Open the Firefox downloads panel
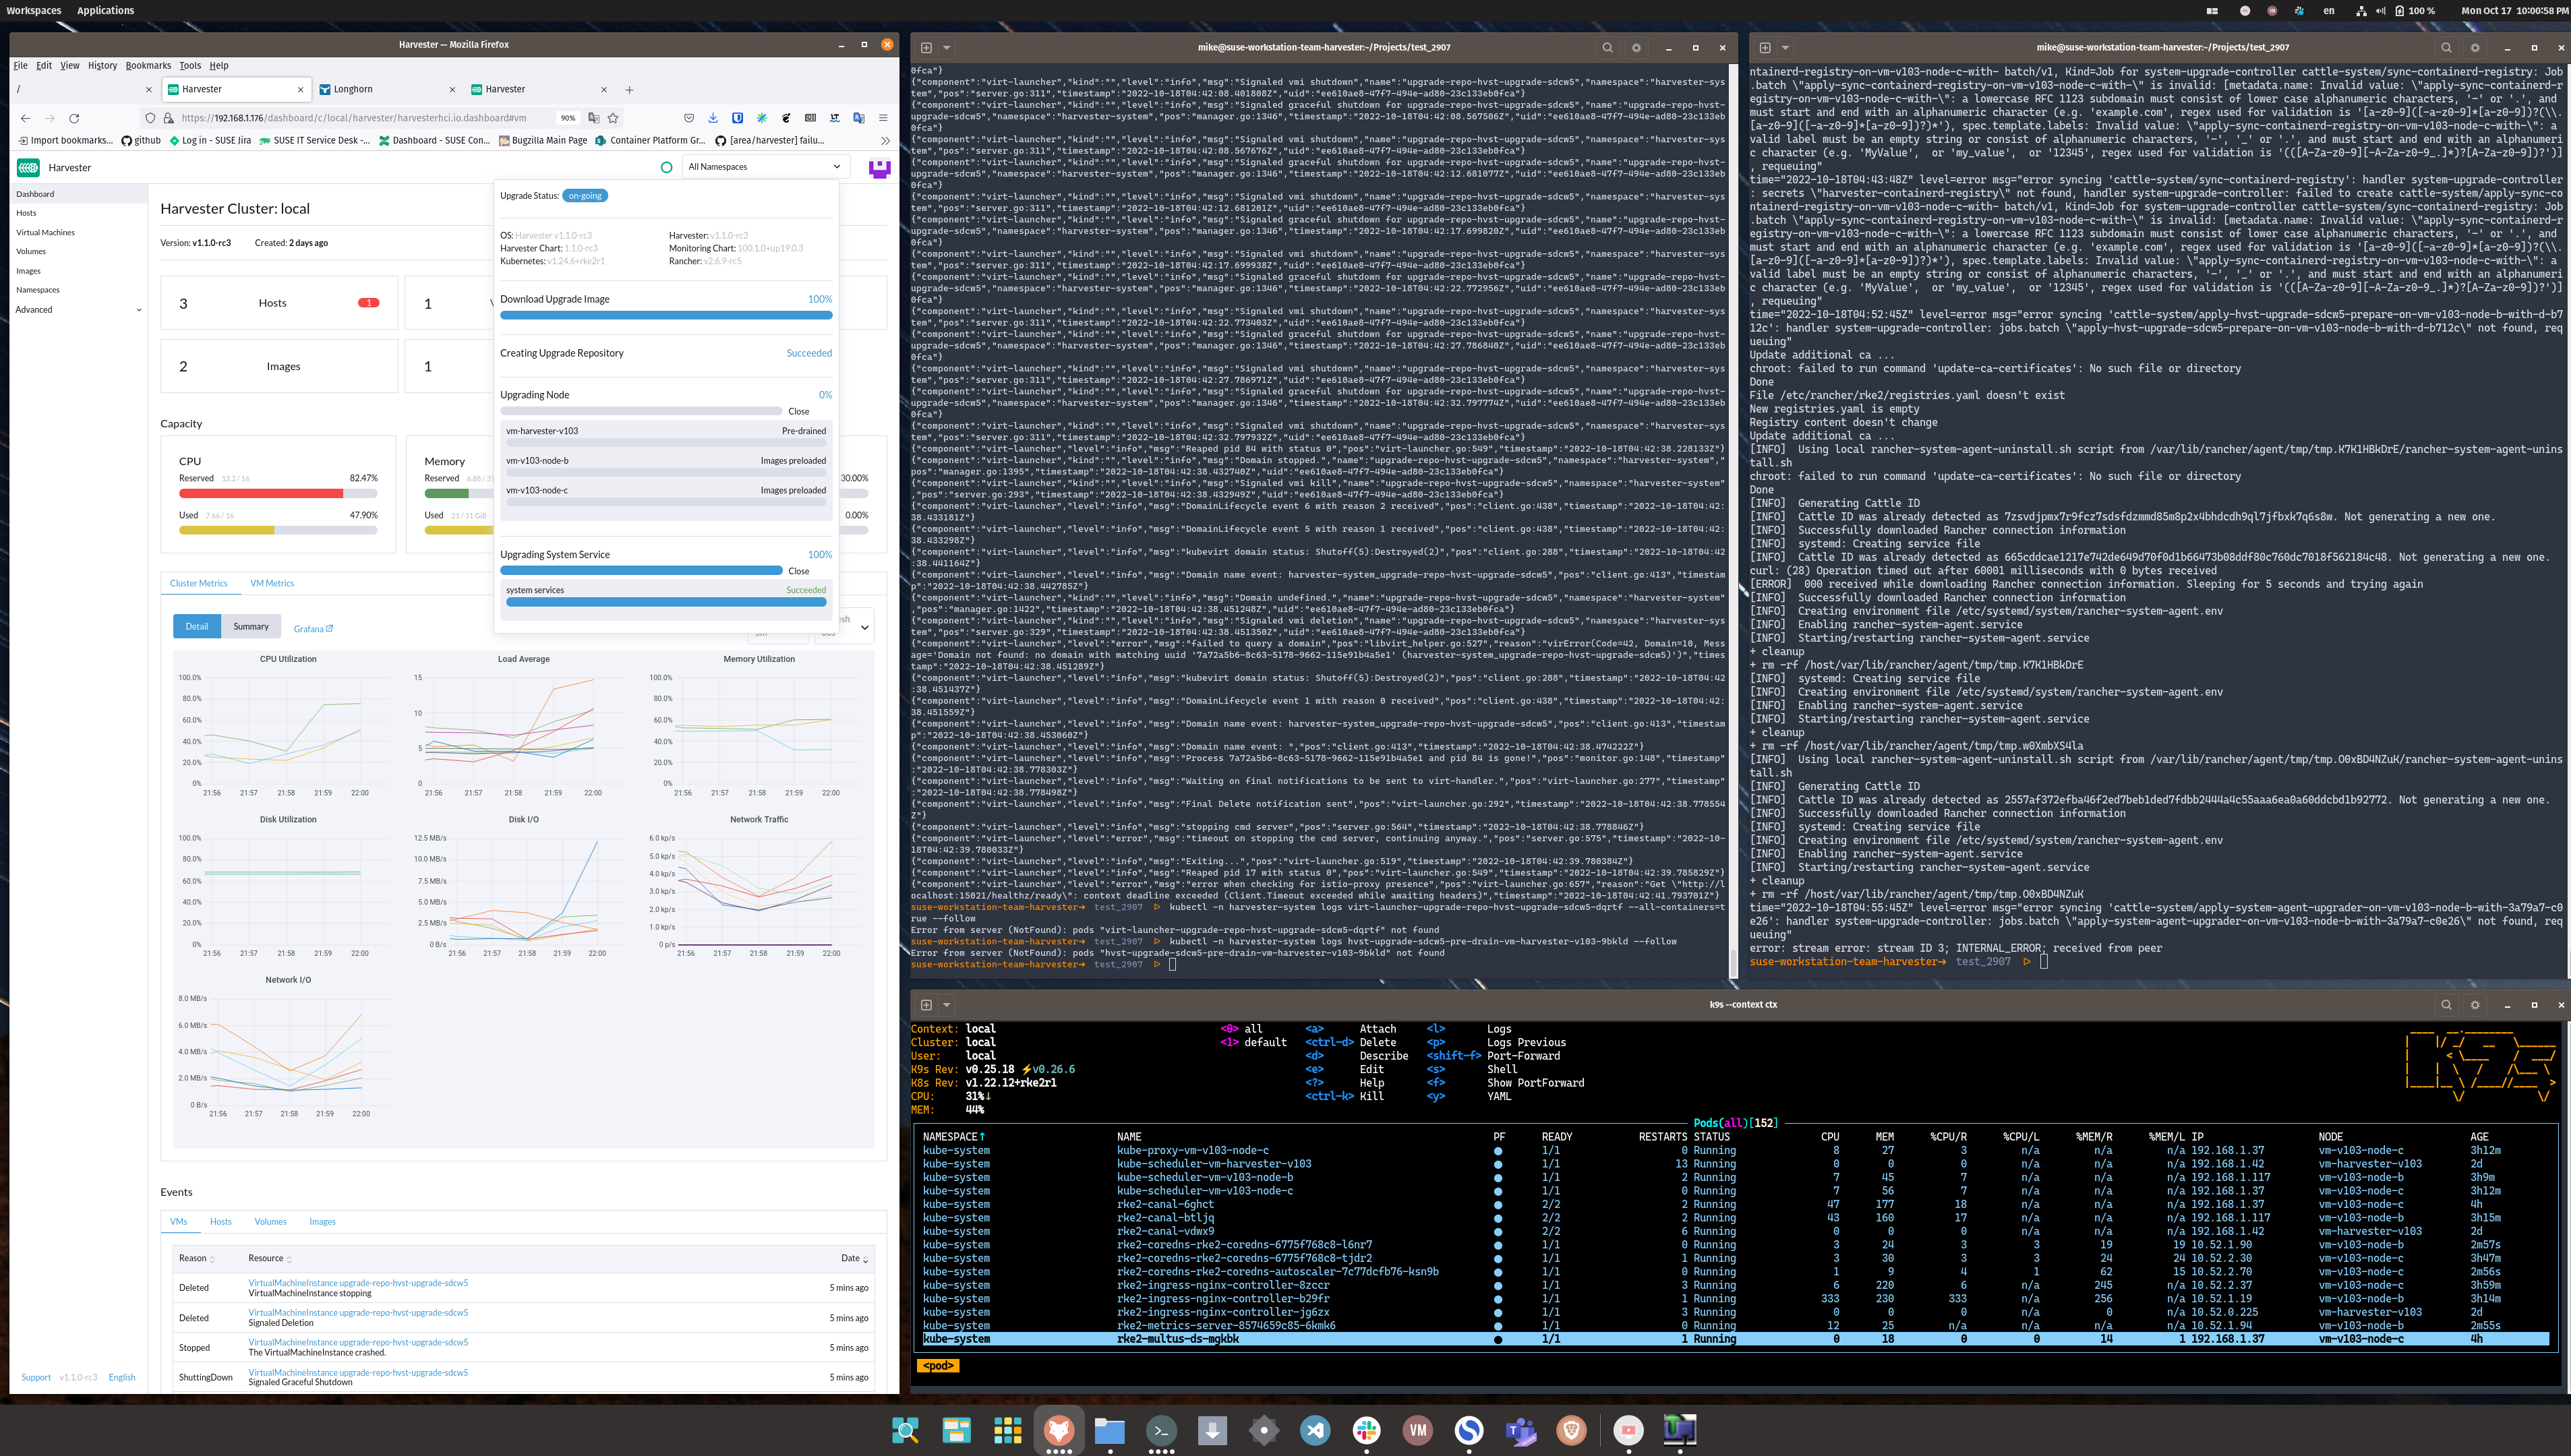2571x1456 pixels. (713, 118)
